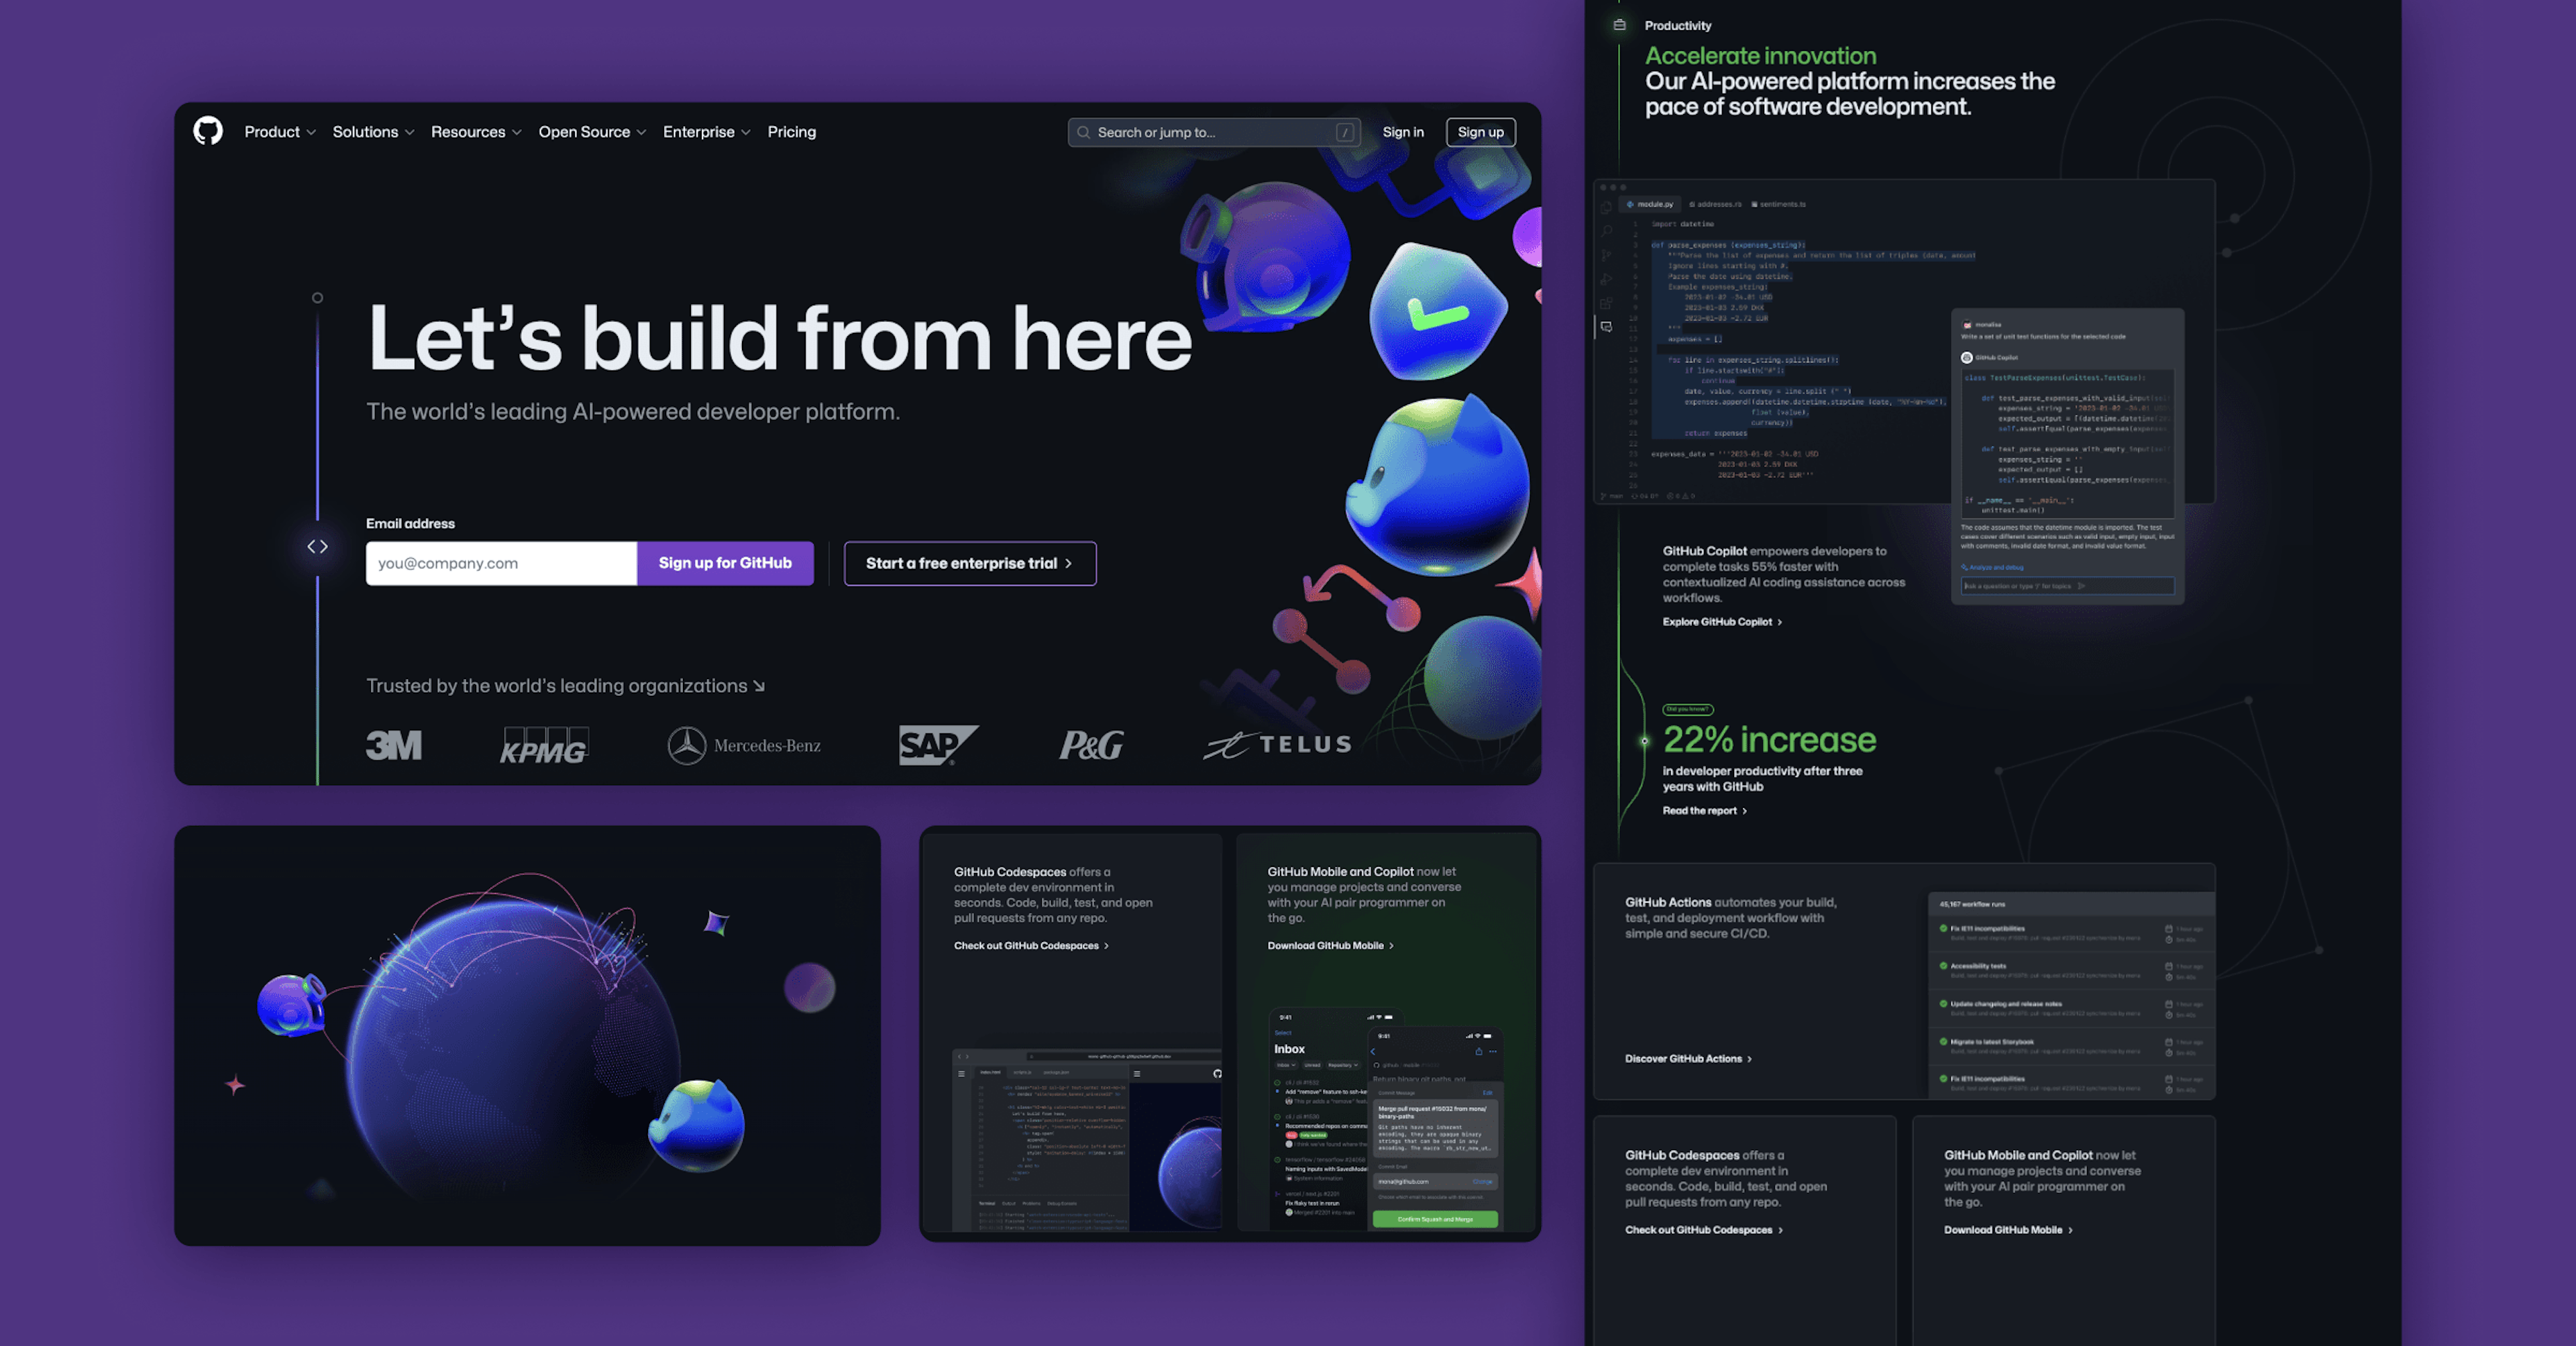Open the Read the report link
Screen dimensions: 2576x1346
(x=1705, y=811)
